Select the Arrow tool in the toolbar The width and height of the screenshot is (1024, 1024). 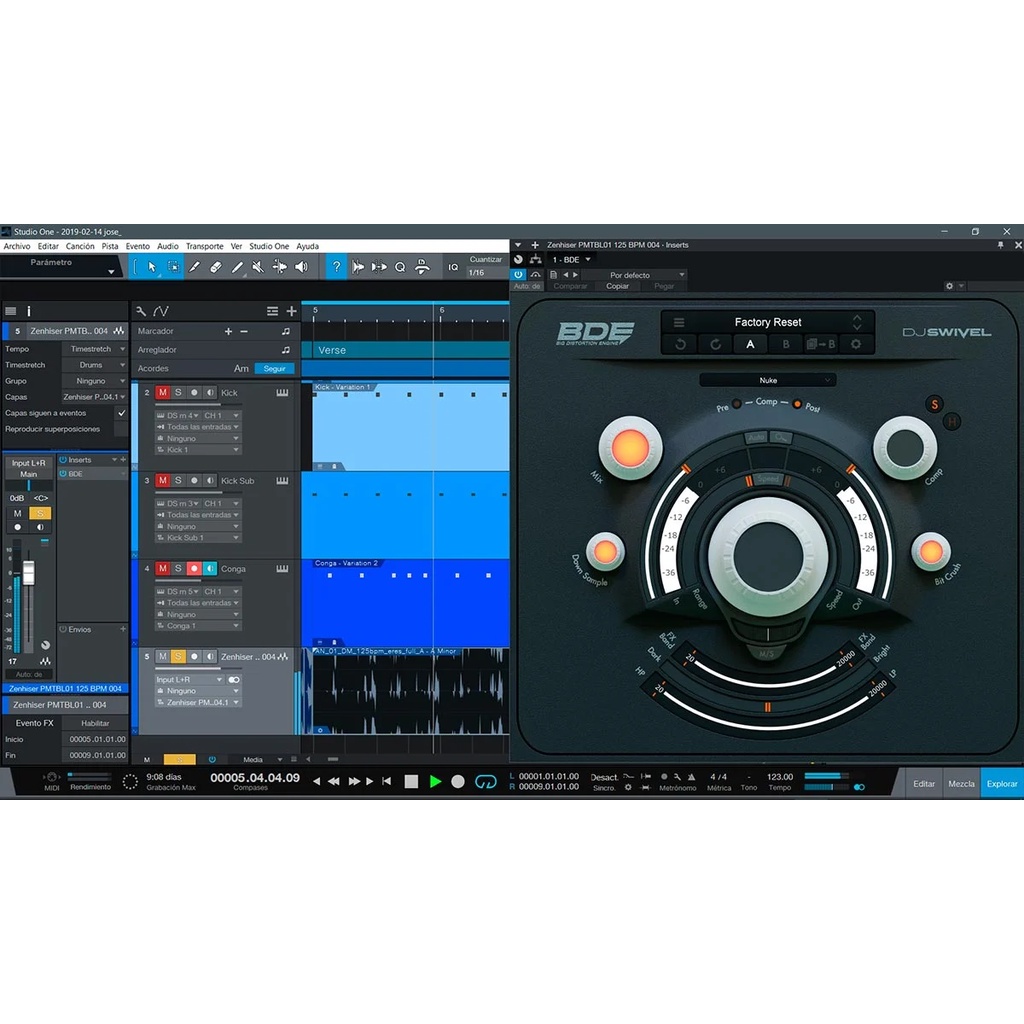(152, 266)
